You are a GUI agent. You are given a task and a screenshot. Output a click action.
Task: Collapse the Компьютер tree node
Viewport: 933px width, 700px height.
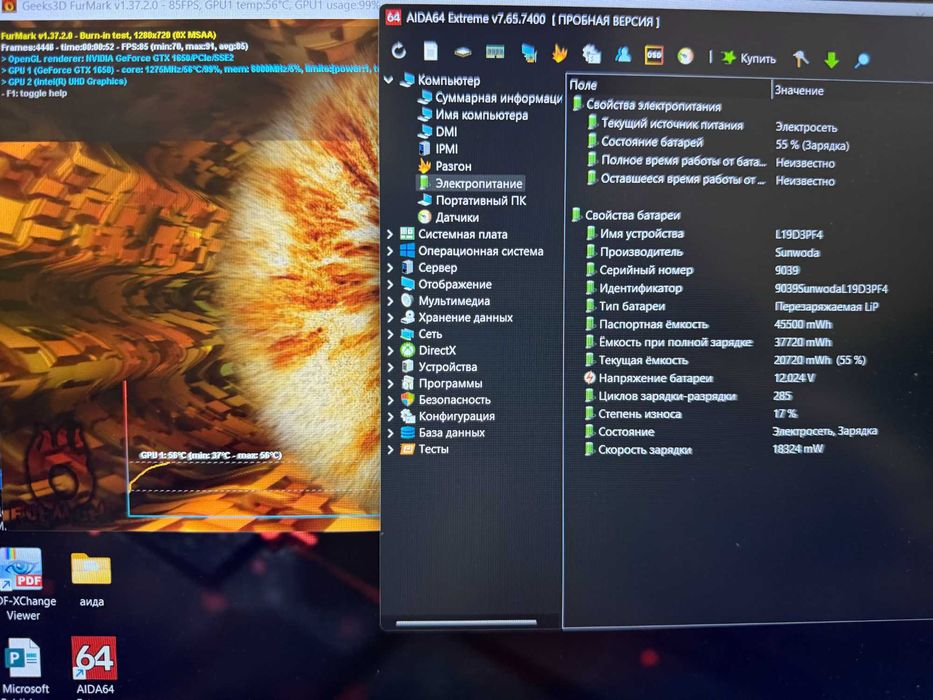[389, 79]
